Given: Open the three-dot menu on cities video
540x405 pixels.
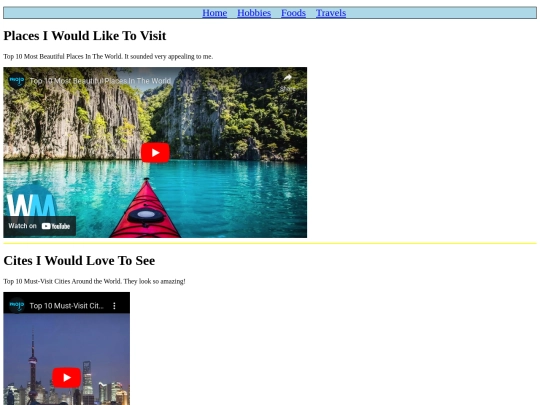Looking at the screenshot, I should coord(114,306).
